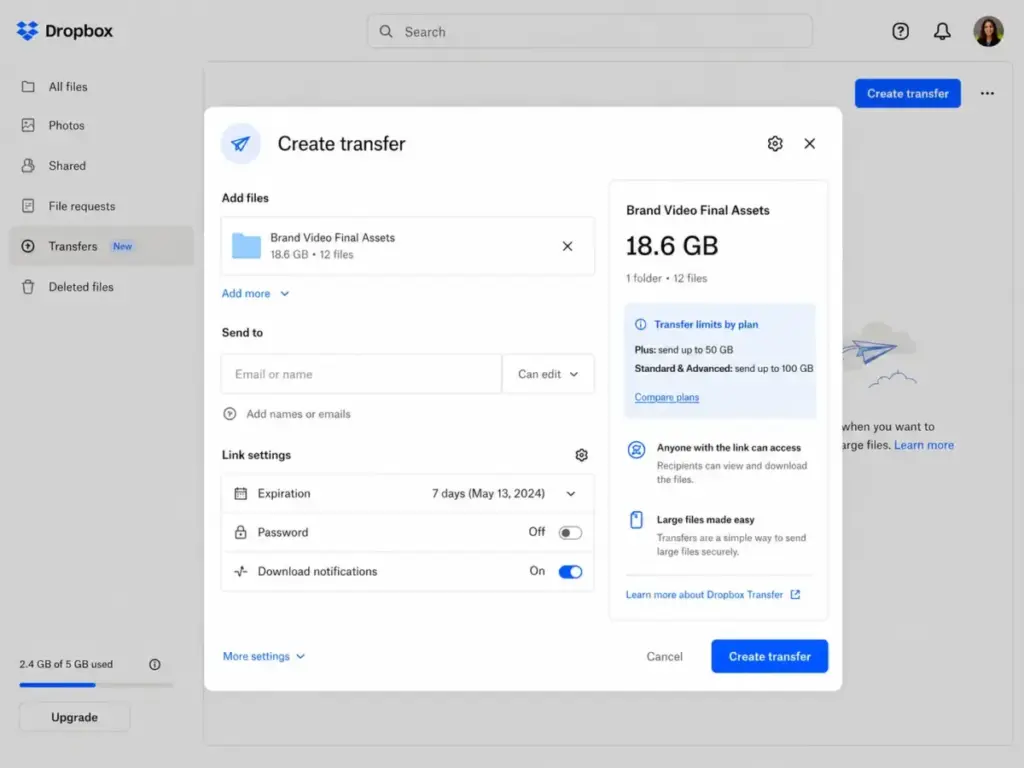The height and width of the screenshot is (768, 1024).
Task: Click the Expiration calendar icon
Action: pyautogui.click(x=240, y=493)
